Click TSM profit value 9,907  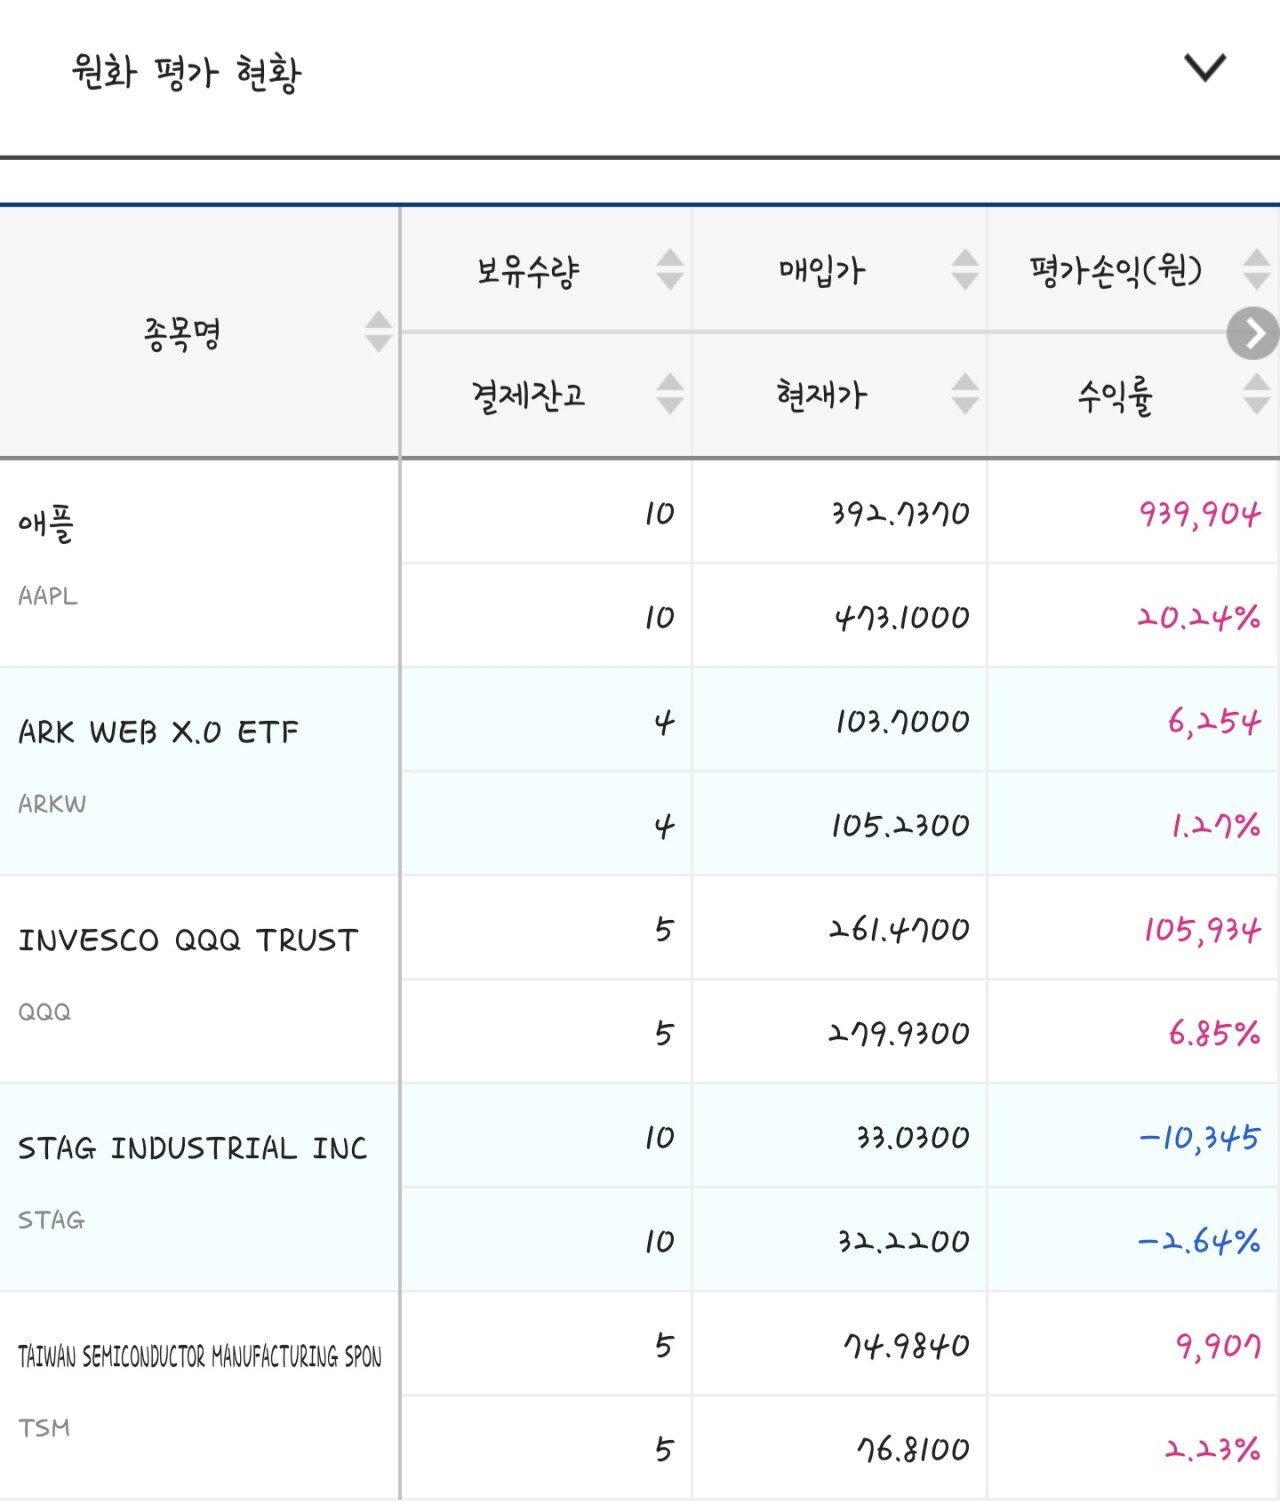(1218, 1347)
